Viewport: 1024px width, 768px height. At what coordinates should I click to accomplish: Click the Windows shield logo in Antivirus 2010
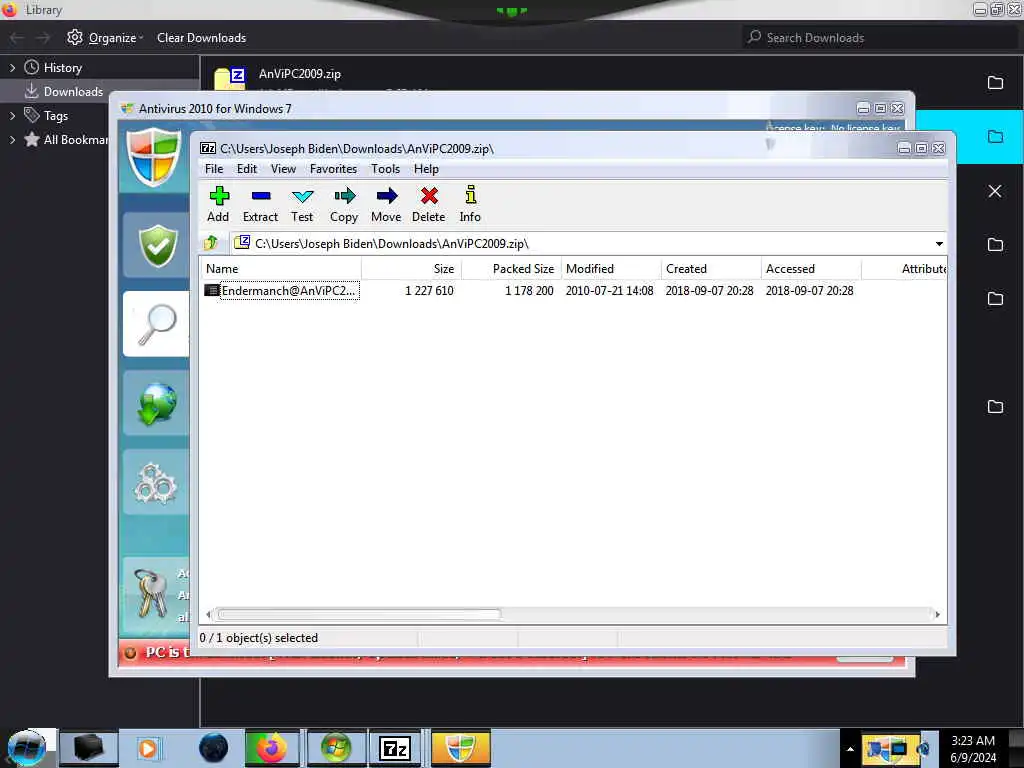pyautogui.click(x=154, y=157)
